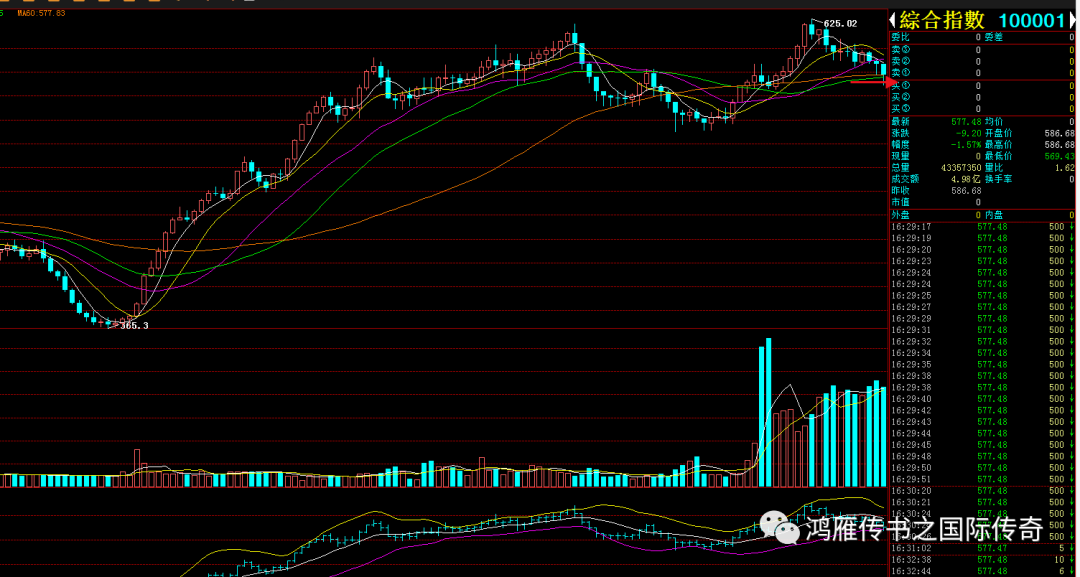Click the 卖② order book row
This screenshot has height=577, width=1080.
click(982, 61)
